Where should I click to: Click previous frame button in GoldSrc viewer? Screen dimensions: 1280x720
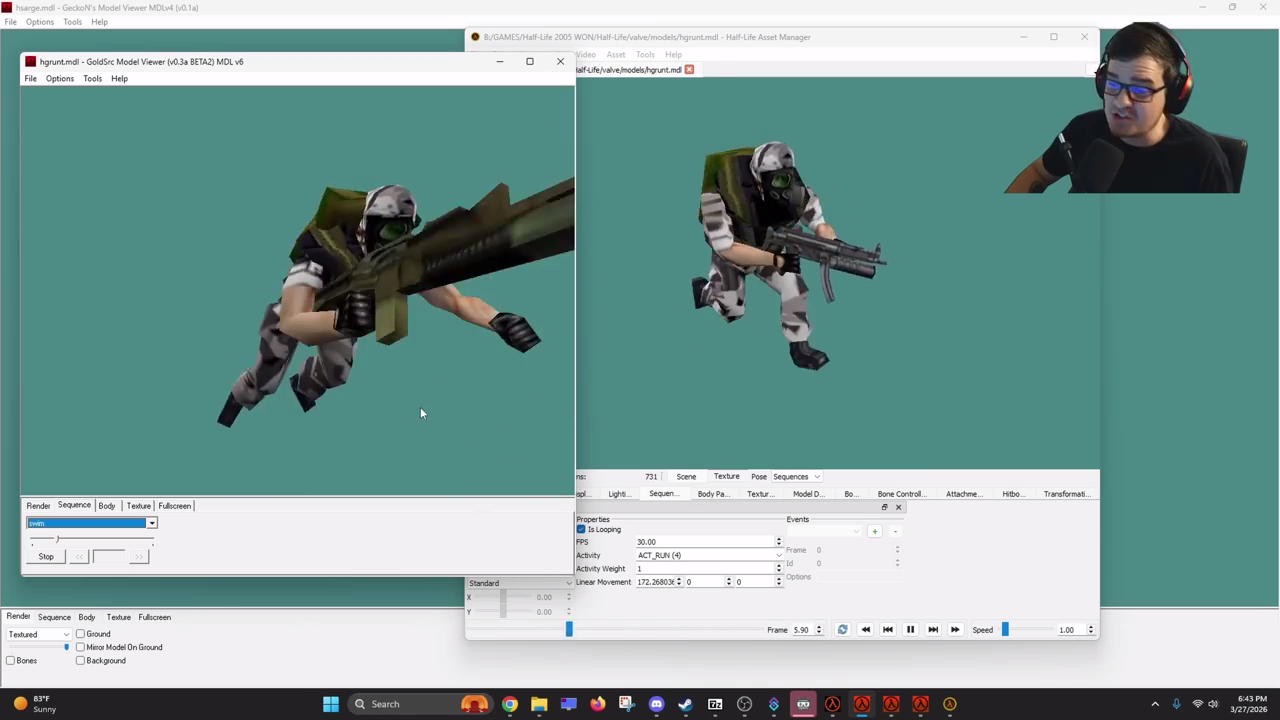pos(79,557)
